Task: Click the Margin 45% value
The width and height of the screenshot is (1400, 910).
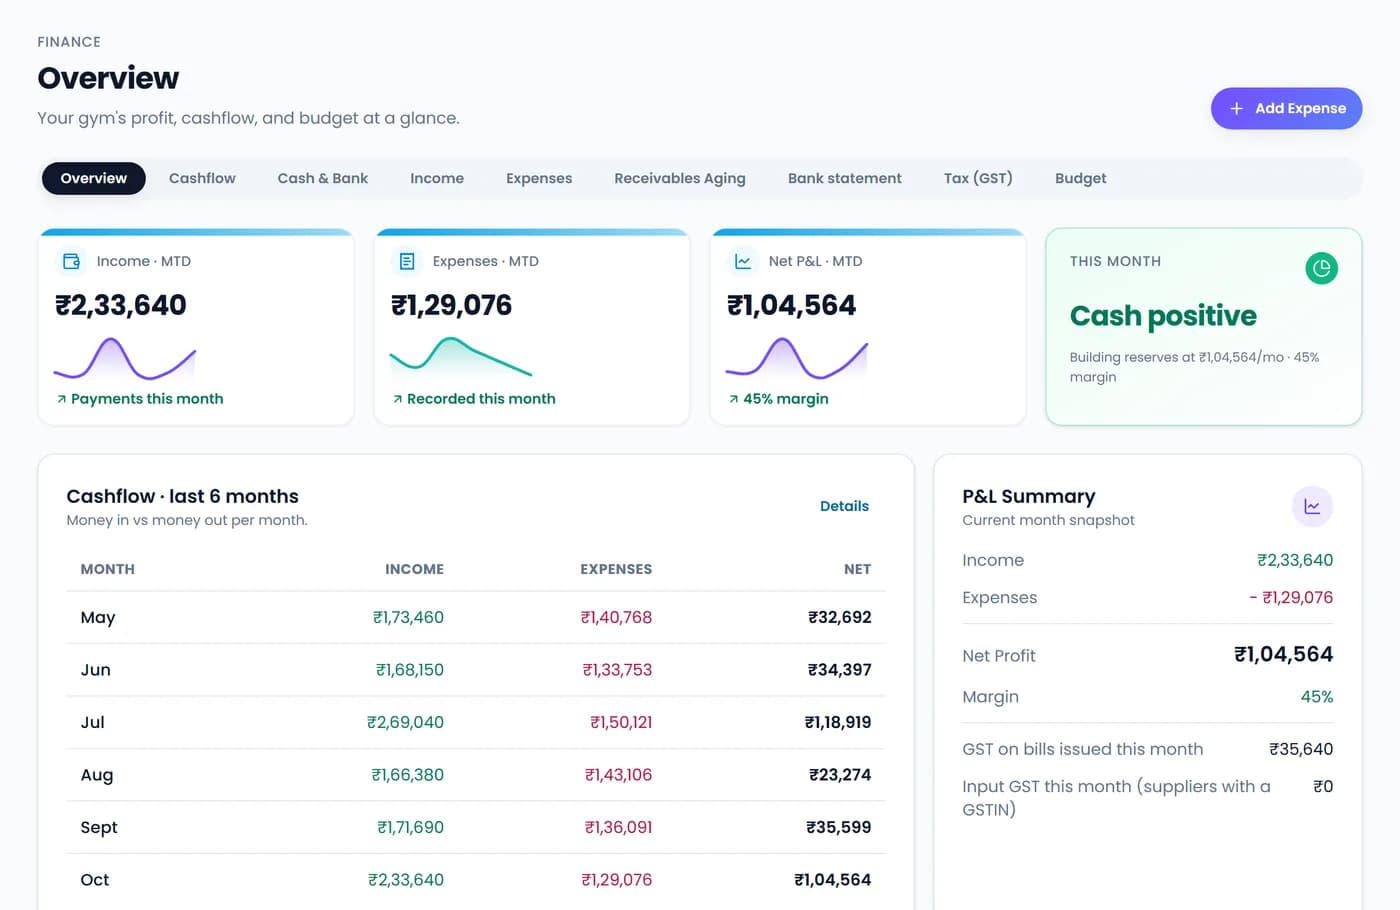Action: [x=1317, y=697]
